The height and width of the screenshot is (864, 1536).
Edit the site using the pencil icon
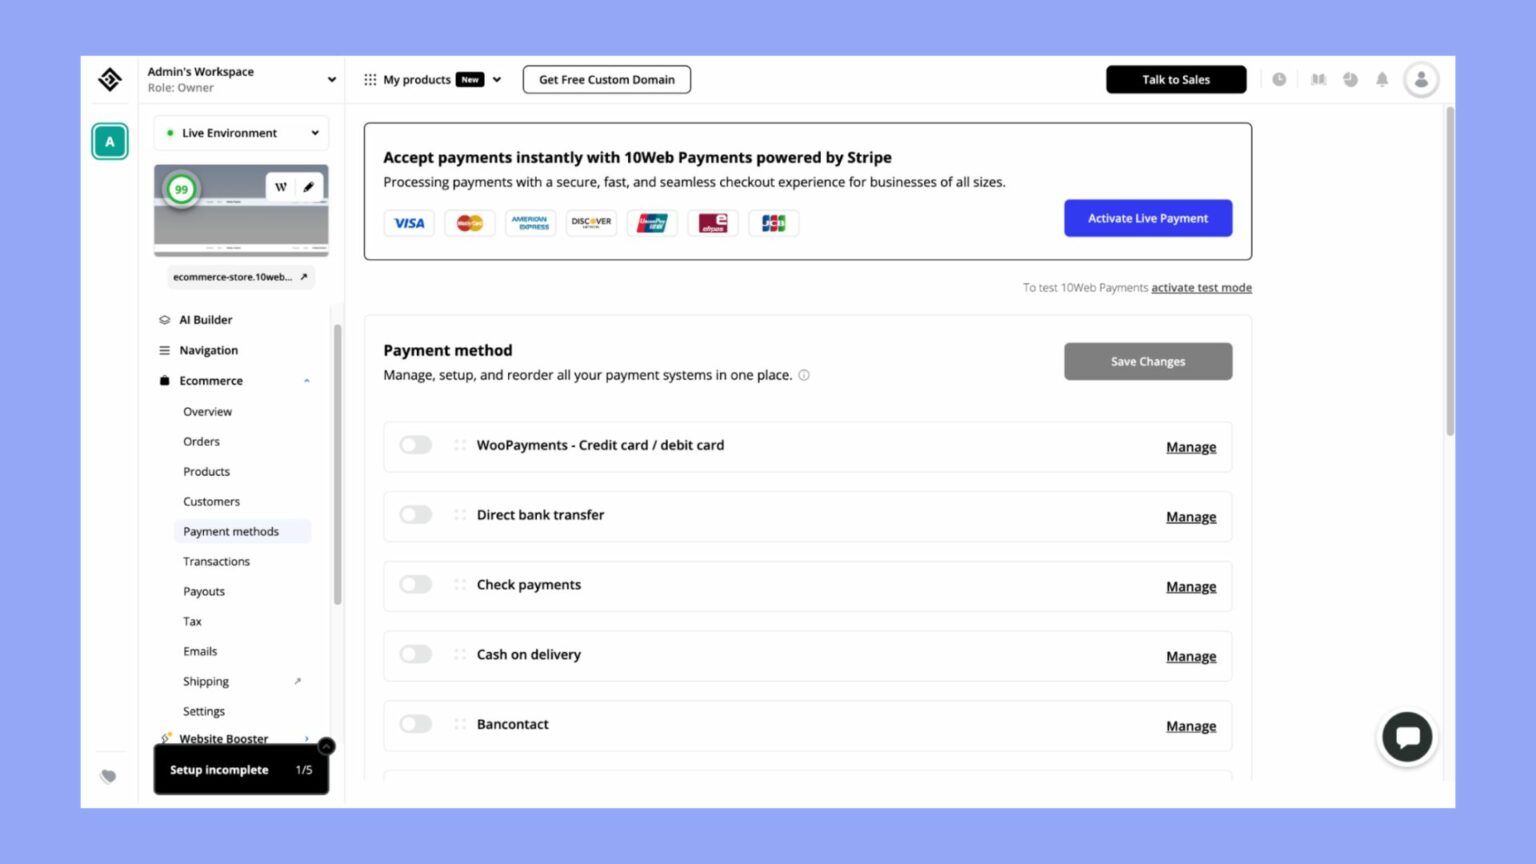308,186
